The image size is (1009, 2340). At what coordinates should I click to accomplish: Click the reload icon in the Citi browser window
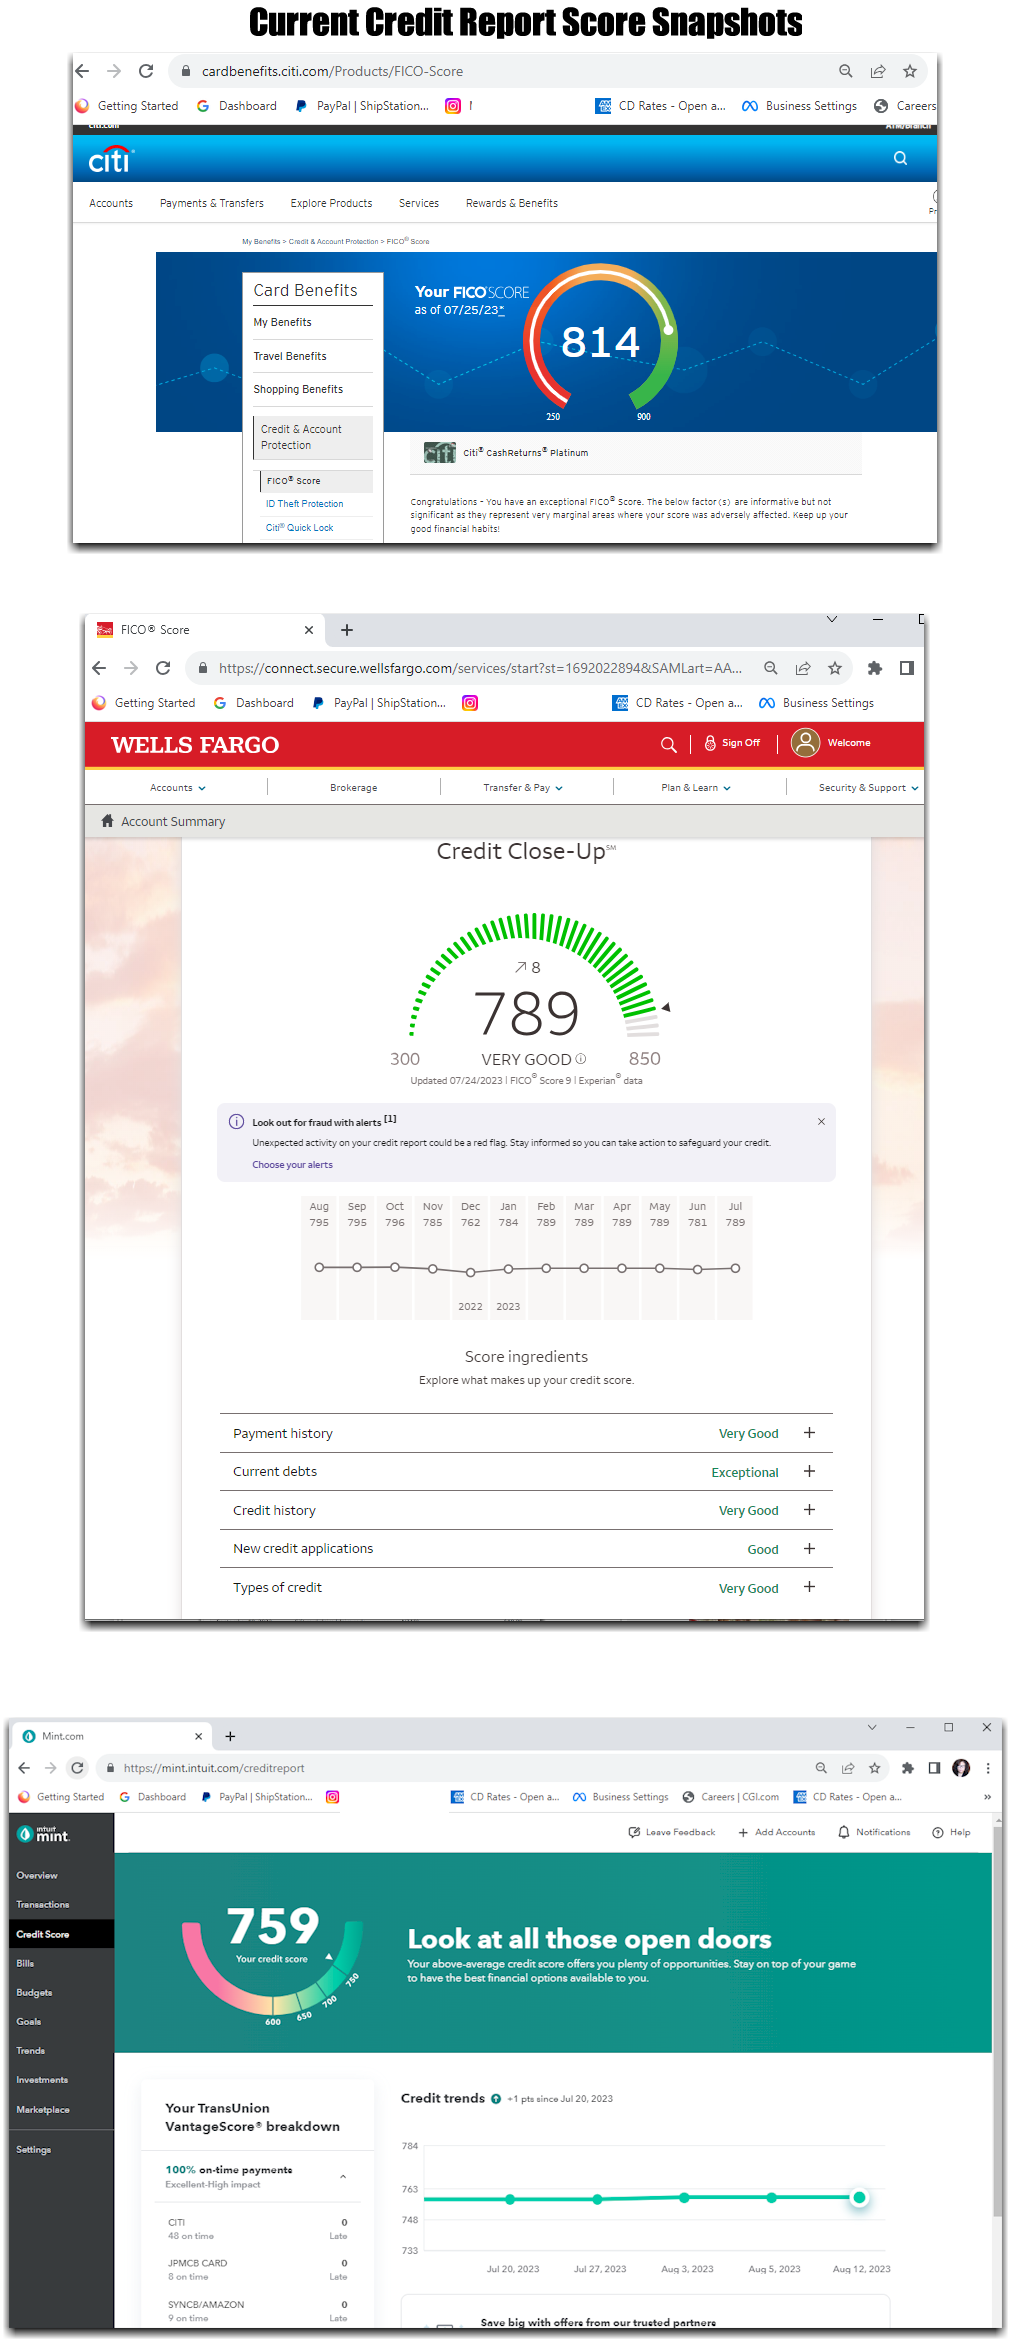click(146, 71)
